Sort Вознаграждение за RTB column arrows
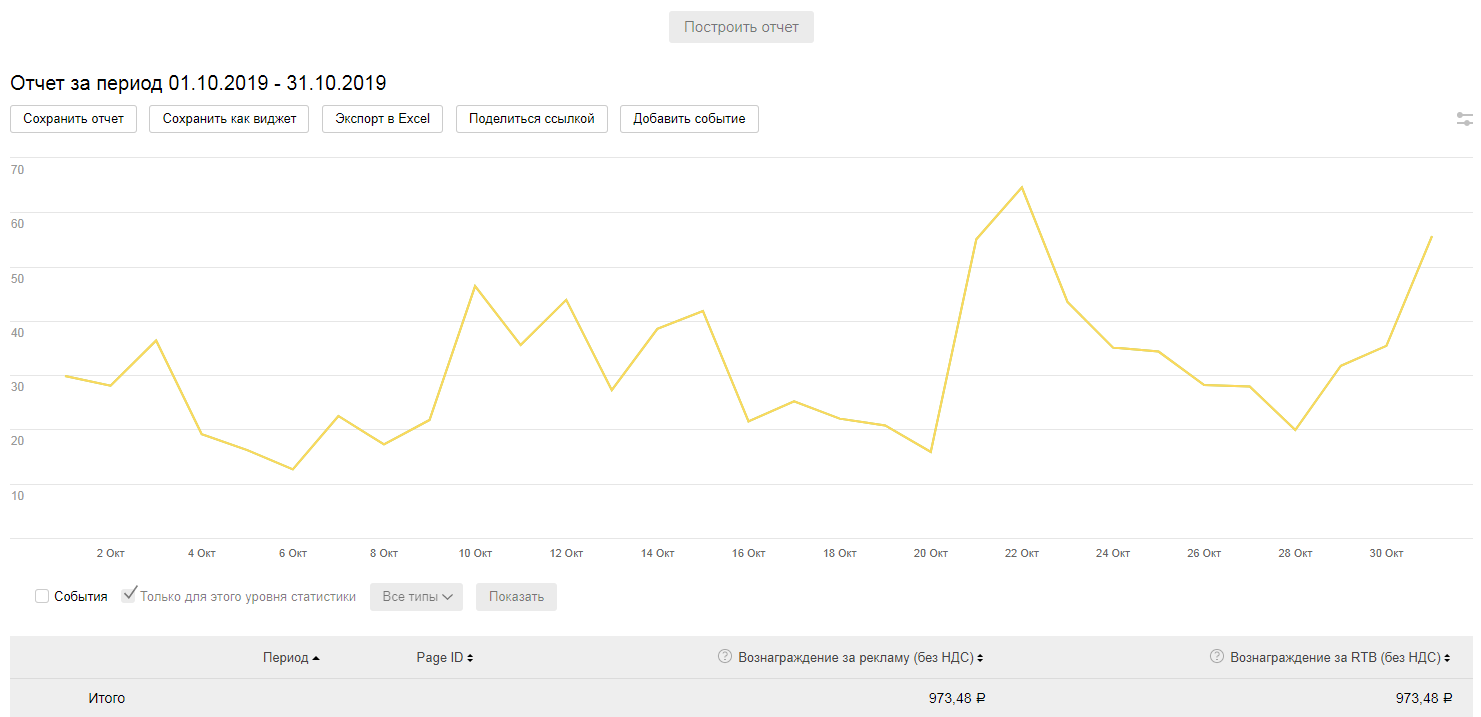 1447,658
